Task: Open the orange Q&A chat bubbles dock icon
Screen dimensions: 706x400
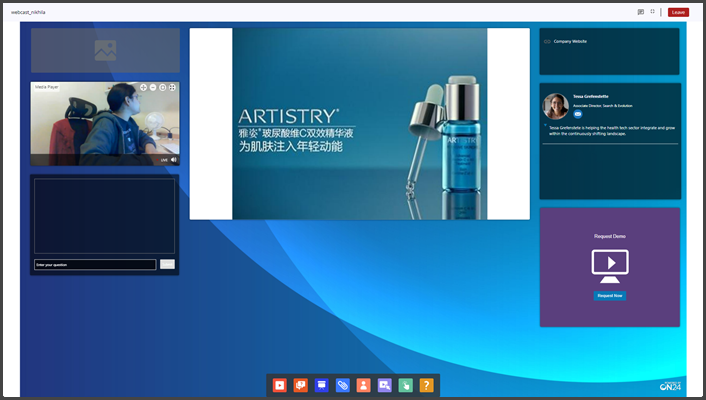Action: pos(301,385)
